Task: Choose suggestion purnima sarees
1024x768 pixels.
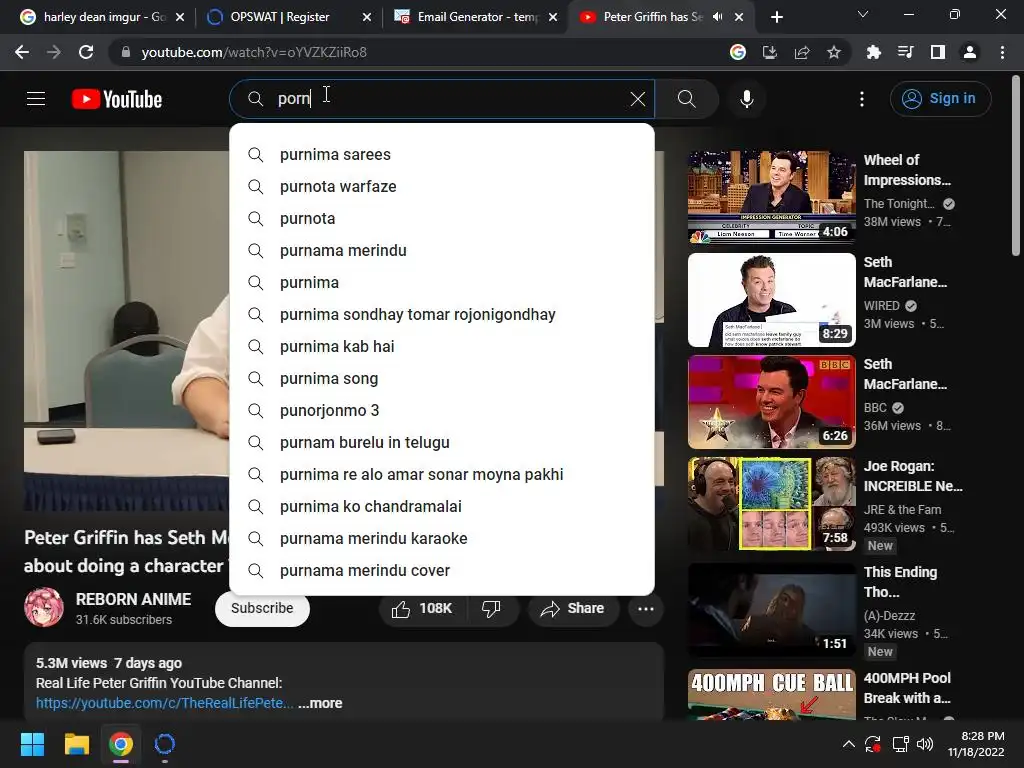Action: click(442, 155)
